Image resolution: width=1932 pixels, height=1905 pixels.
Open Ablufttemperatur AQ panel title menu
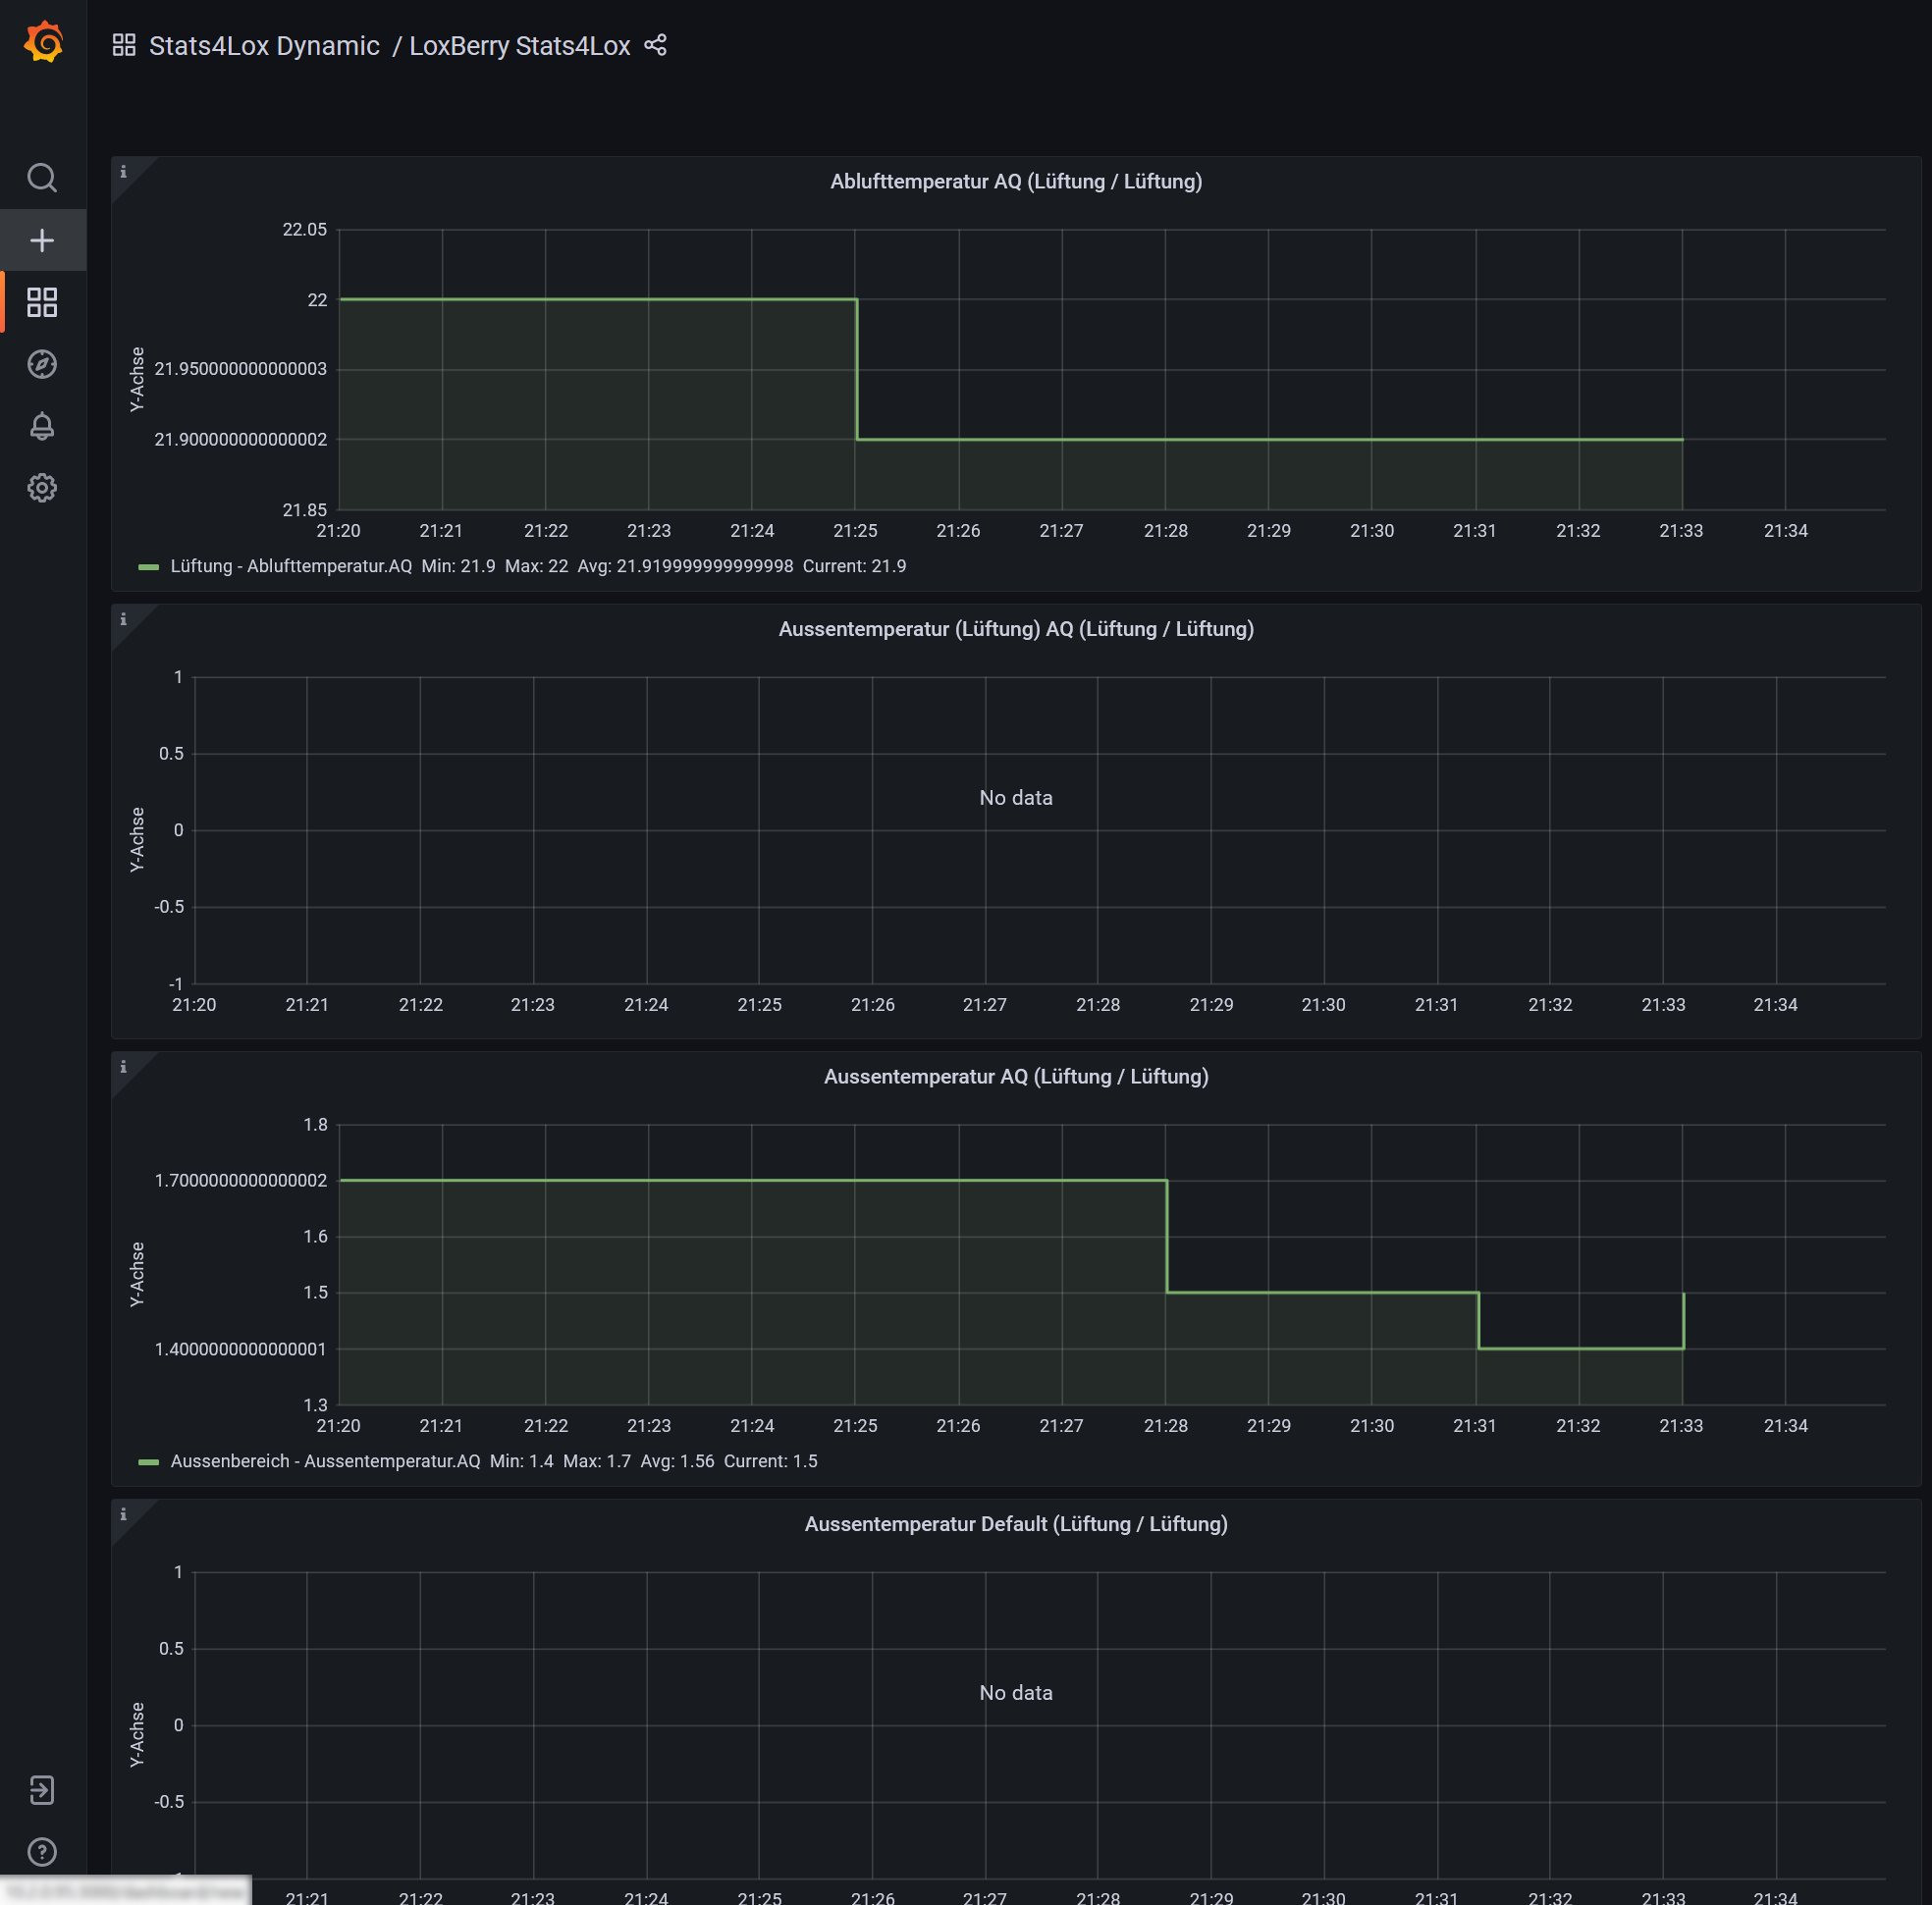pyautogui.click(x=1016, y=182)
